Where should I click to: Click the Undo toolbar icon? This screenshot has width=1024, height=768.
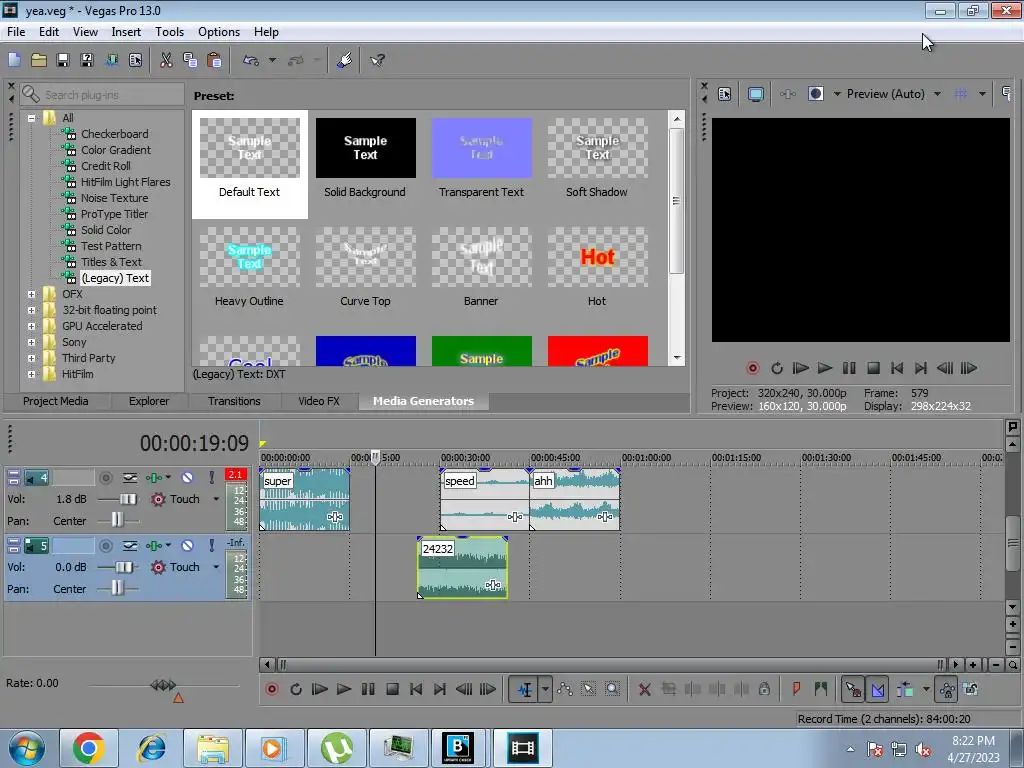[251, 60]
